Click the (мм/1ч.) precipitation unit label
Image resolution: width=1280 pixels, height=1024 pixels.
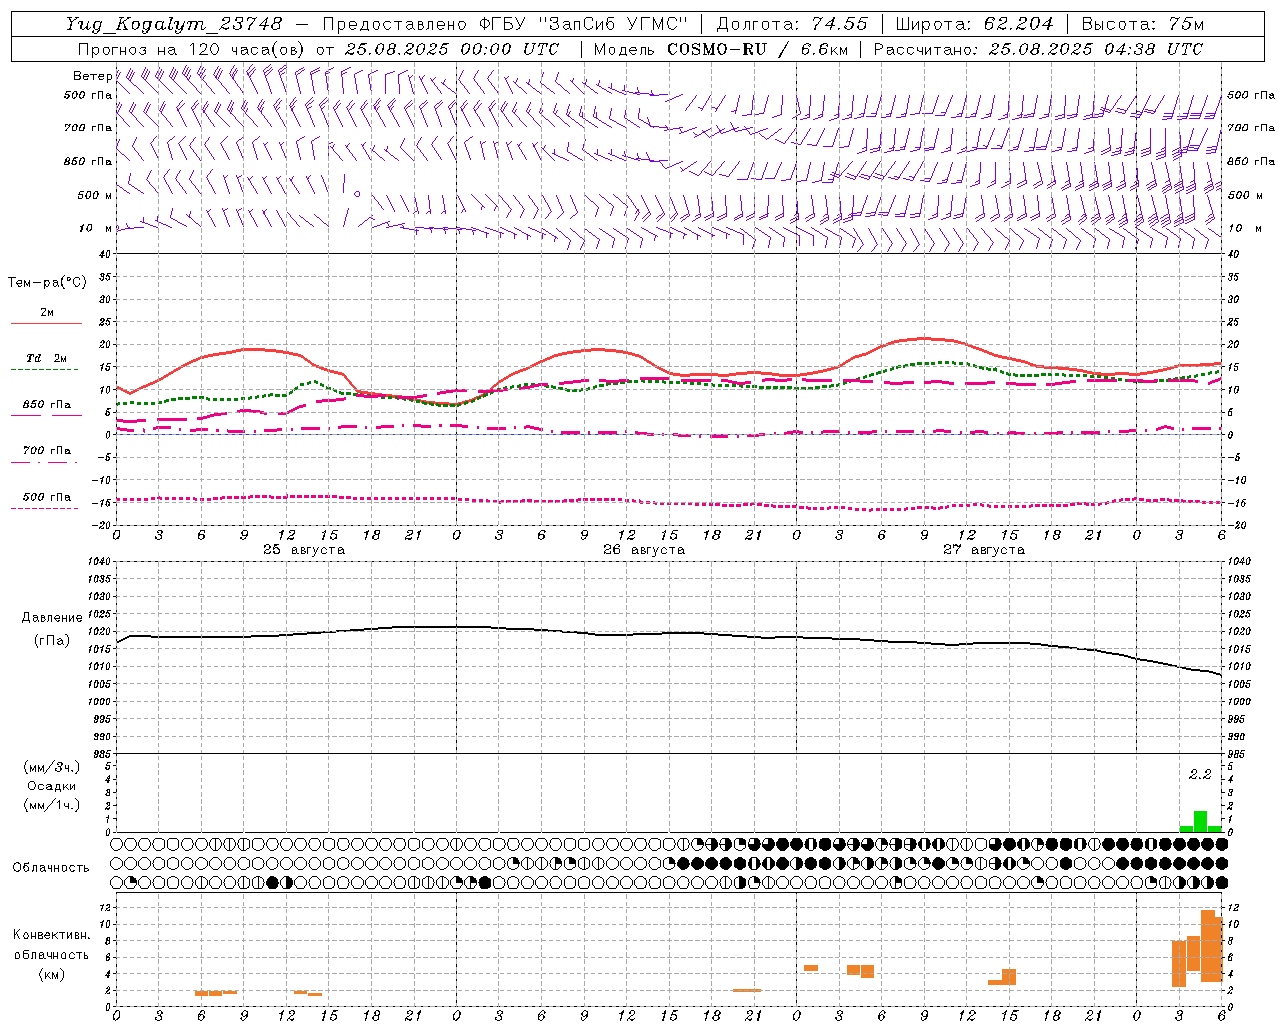[52, 805]
